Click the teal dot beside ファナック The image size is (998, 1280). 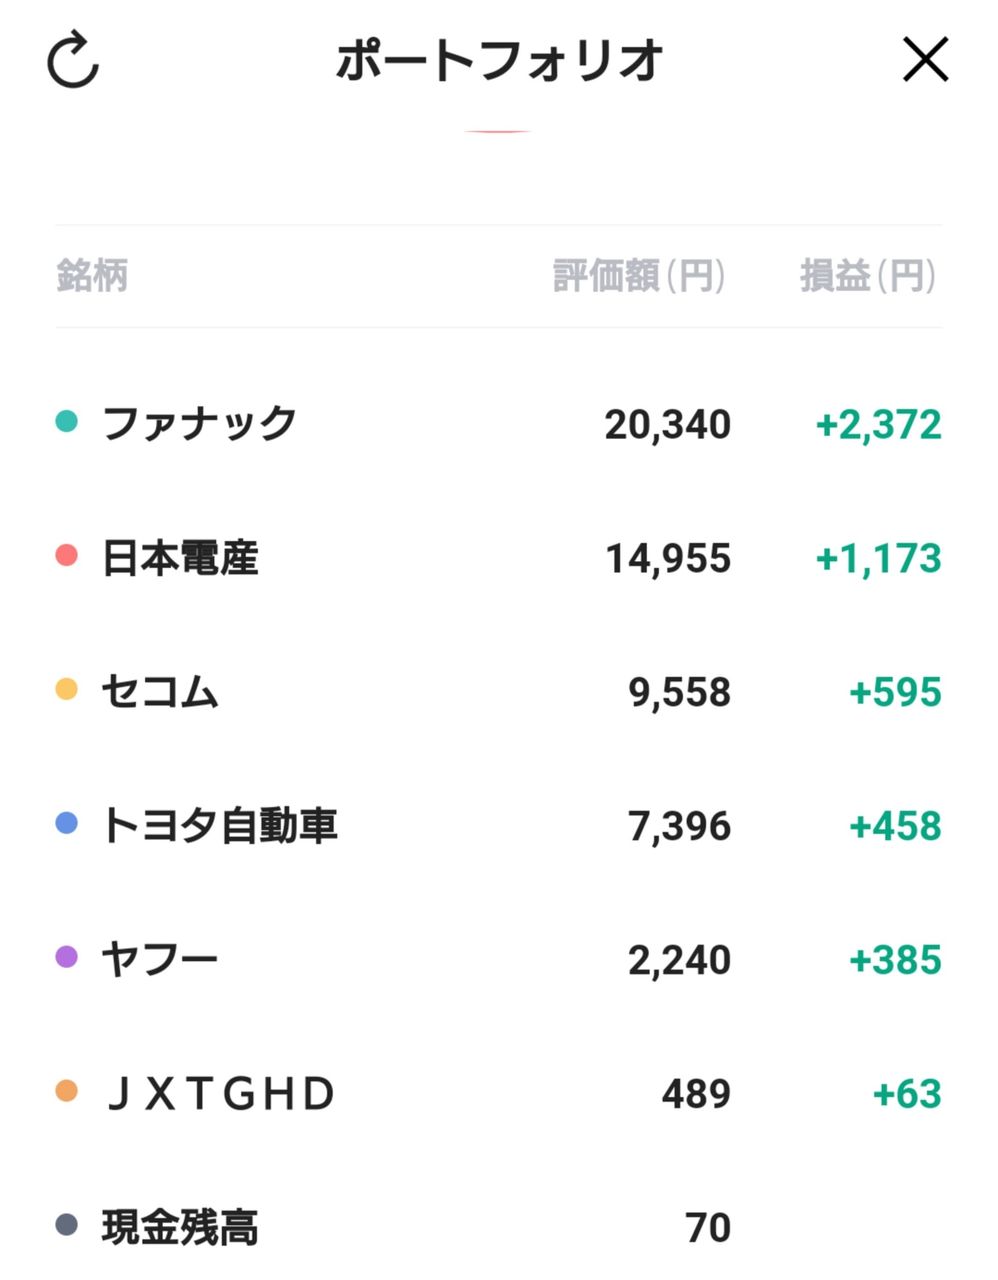tap(66, 422)
